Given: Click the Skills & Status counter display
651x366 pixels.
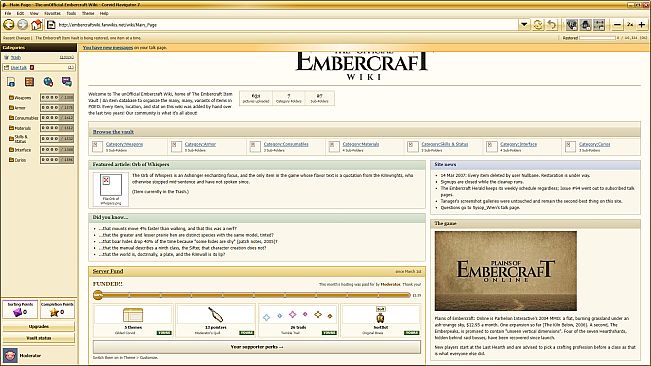Looking at the screenshot, I should (x=57, y=139).
